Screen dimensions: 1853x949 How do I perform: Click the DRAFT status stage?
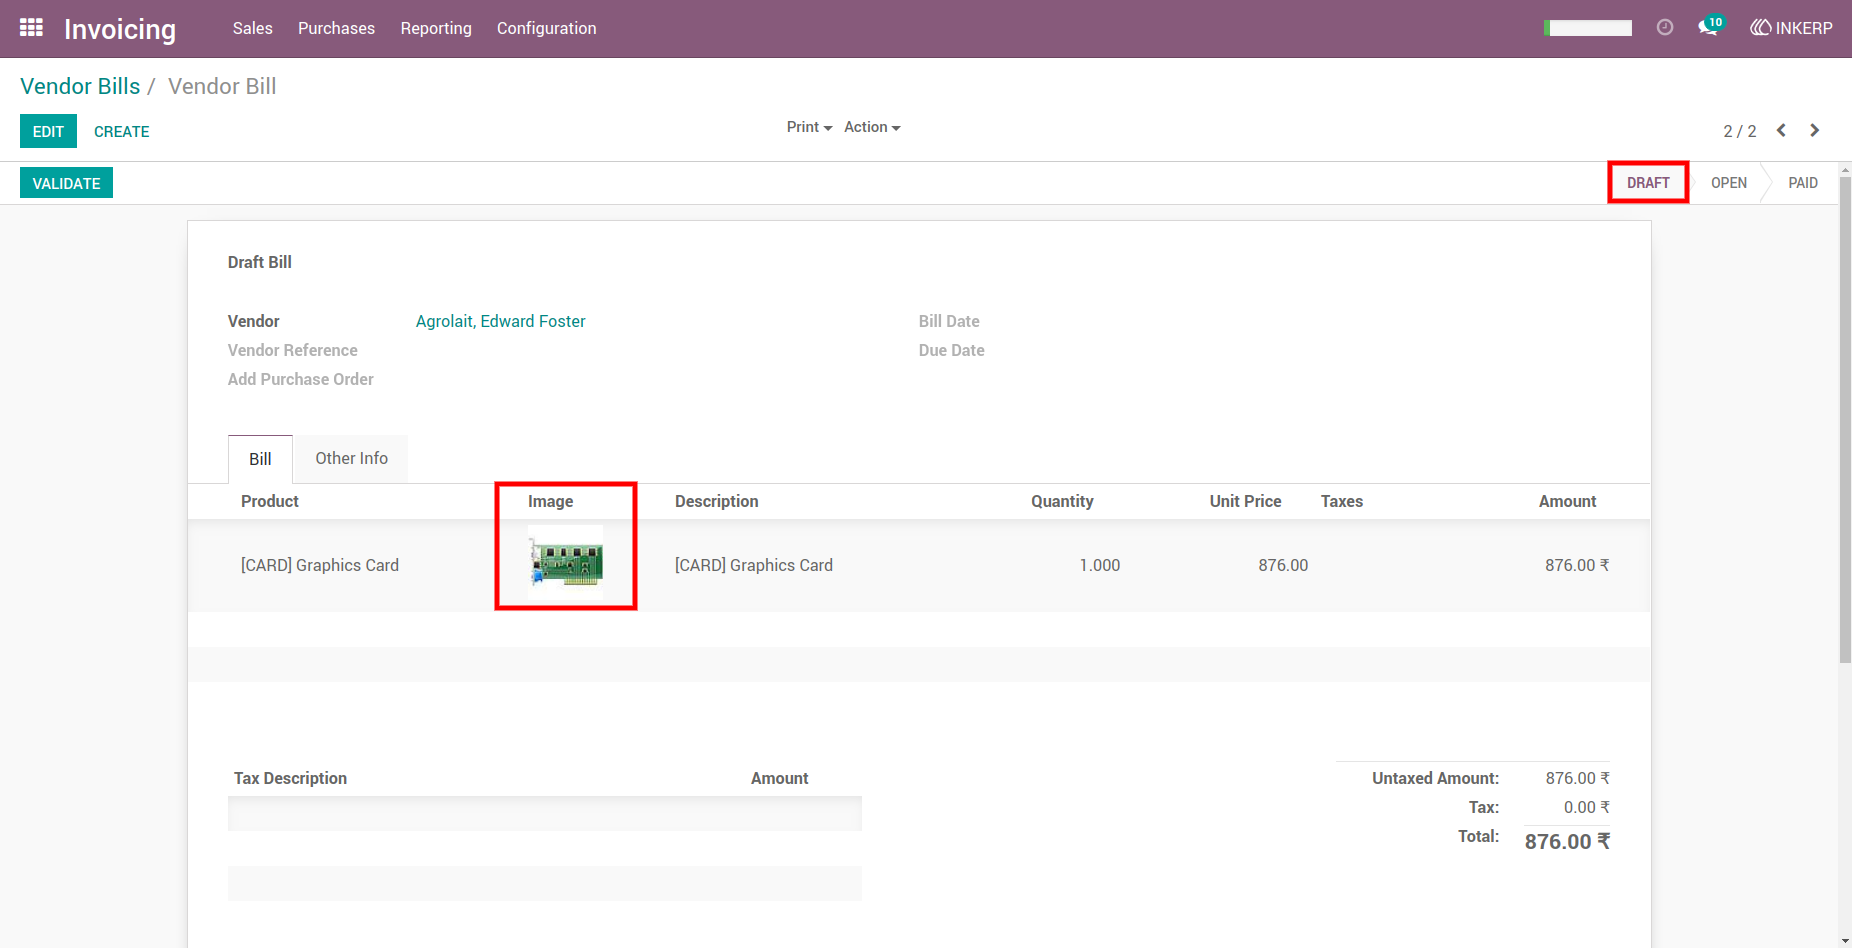[1648, 183]
